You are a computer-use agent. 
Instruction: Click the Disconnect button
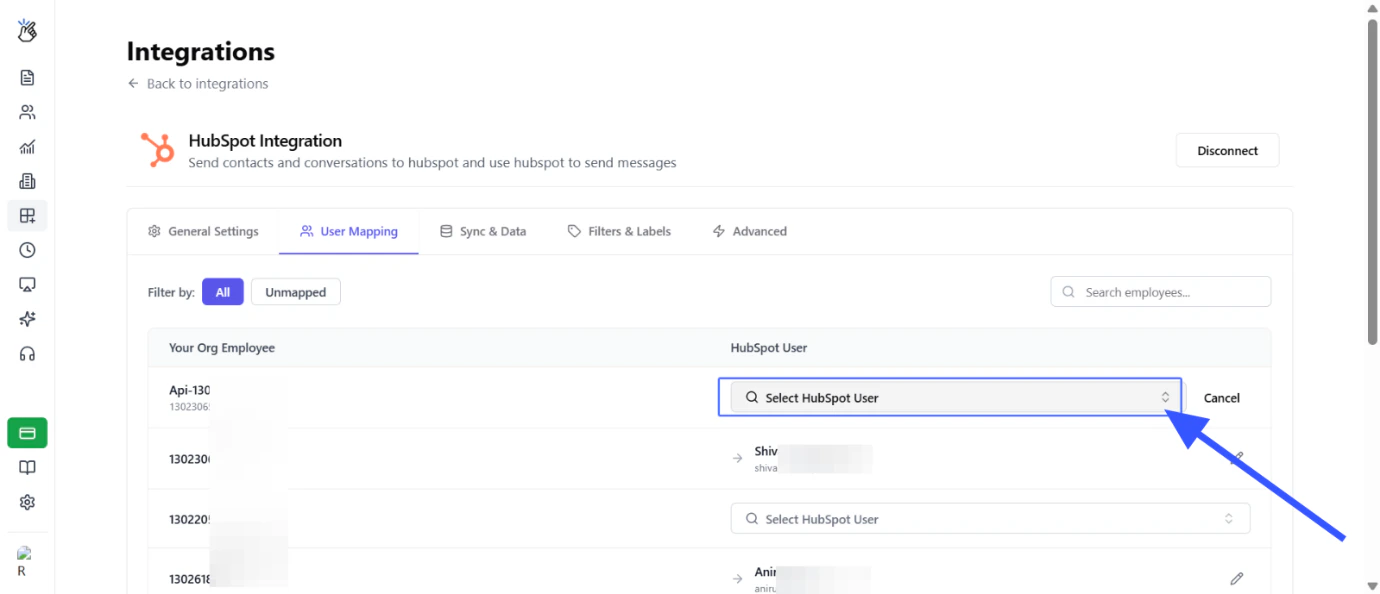click(1227, 150)
